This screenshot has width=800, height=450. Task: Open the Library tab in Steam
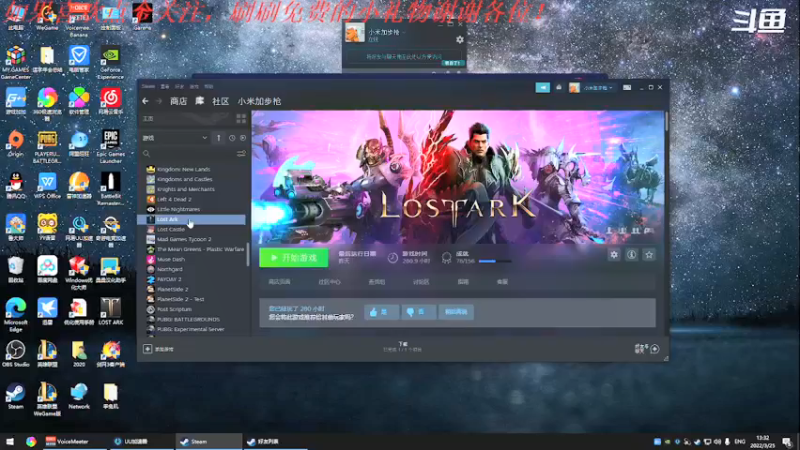(199, 101)
